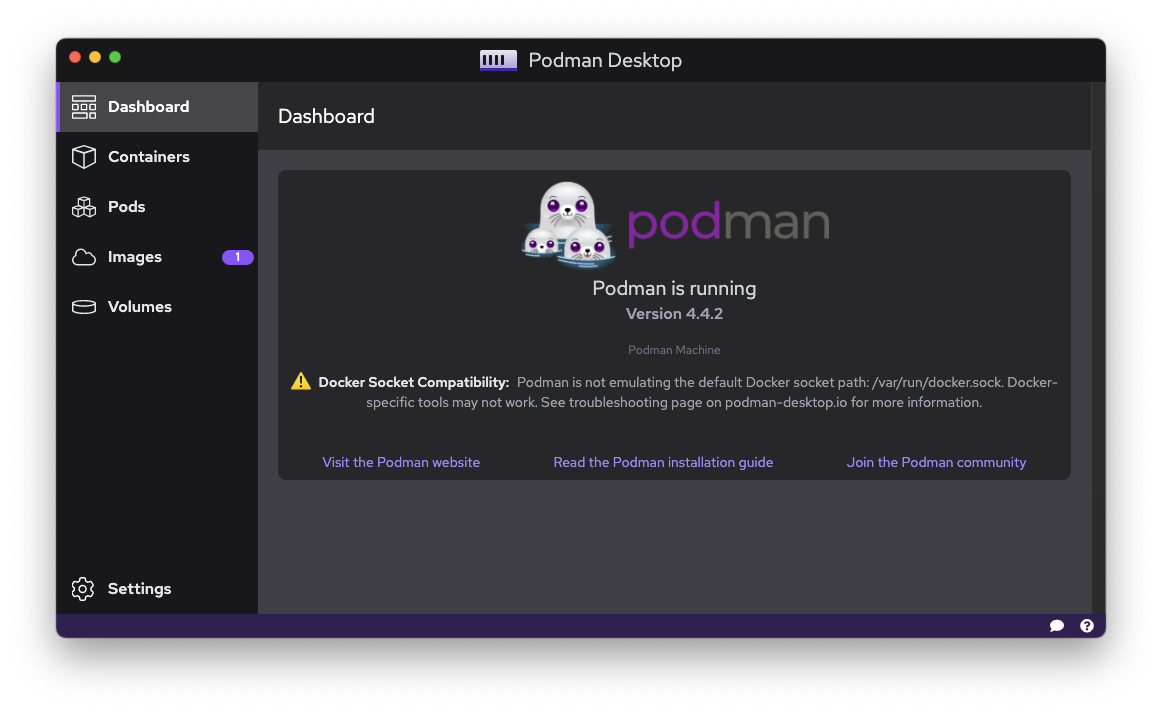Click the feedback chat icon in the status bar

click(x=1057, y=625)
